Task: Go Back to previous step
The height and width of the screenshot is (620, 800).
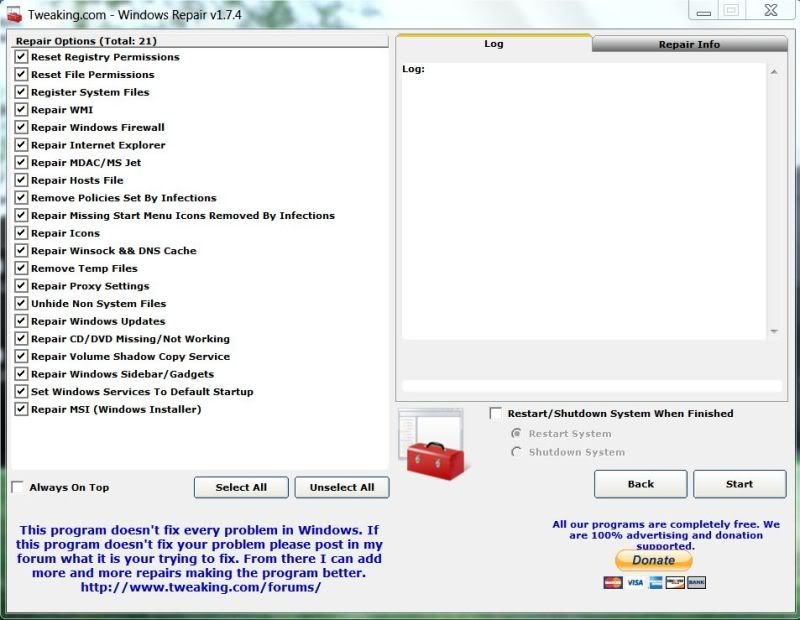Action: (641, 484)
